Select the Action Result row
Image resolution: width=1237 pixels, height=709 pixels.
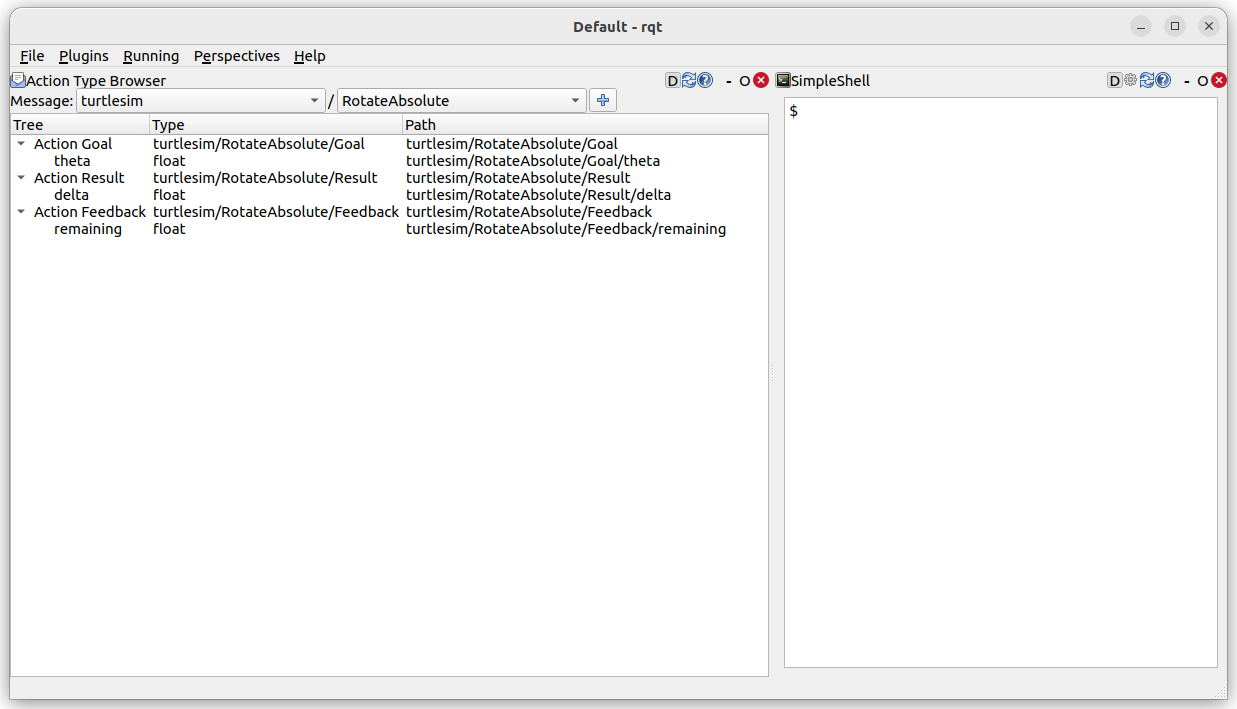click(x=389, y=178)
